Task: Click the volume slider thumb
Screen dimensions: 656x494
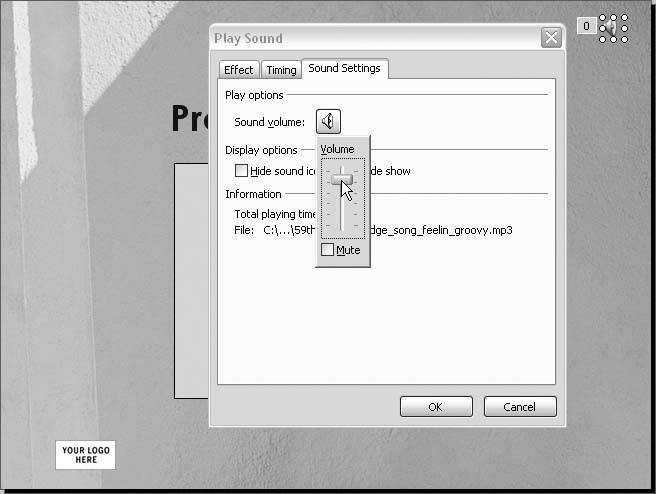Action: pyautogui.click(x=342, y=179)
